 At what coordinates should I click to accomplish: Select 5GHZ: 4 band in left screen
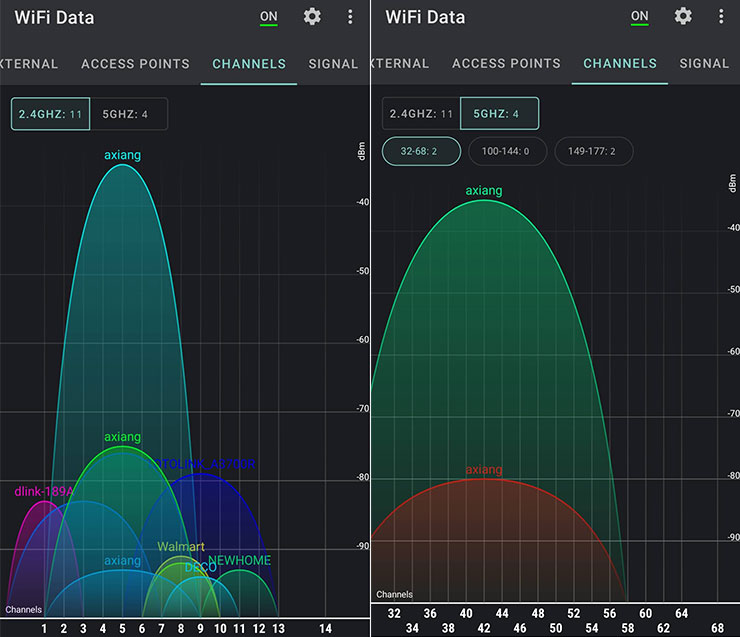click(x=129, y=114)
